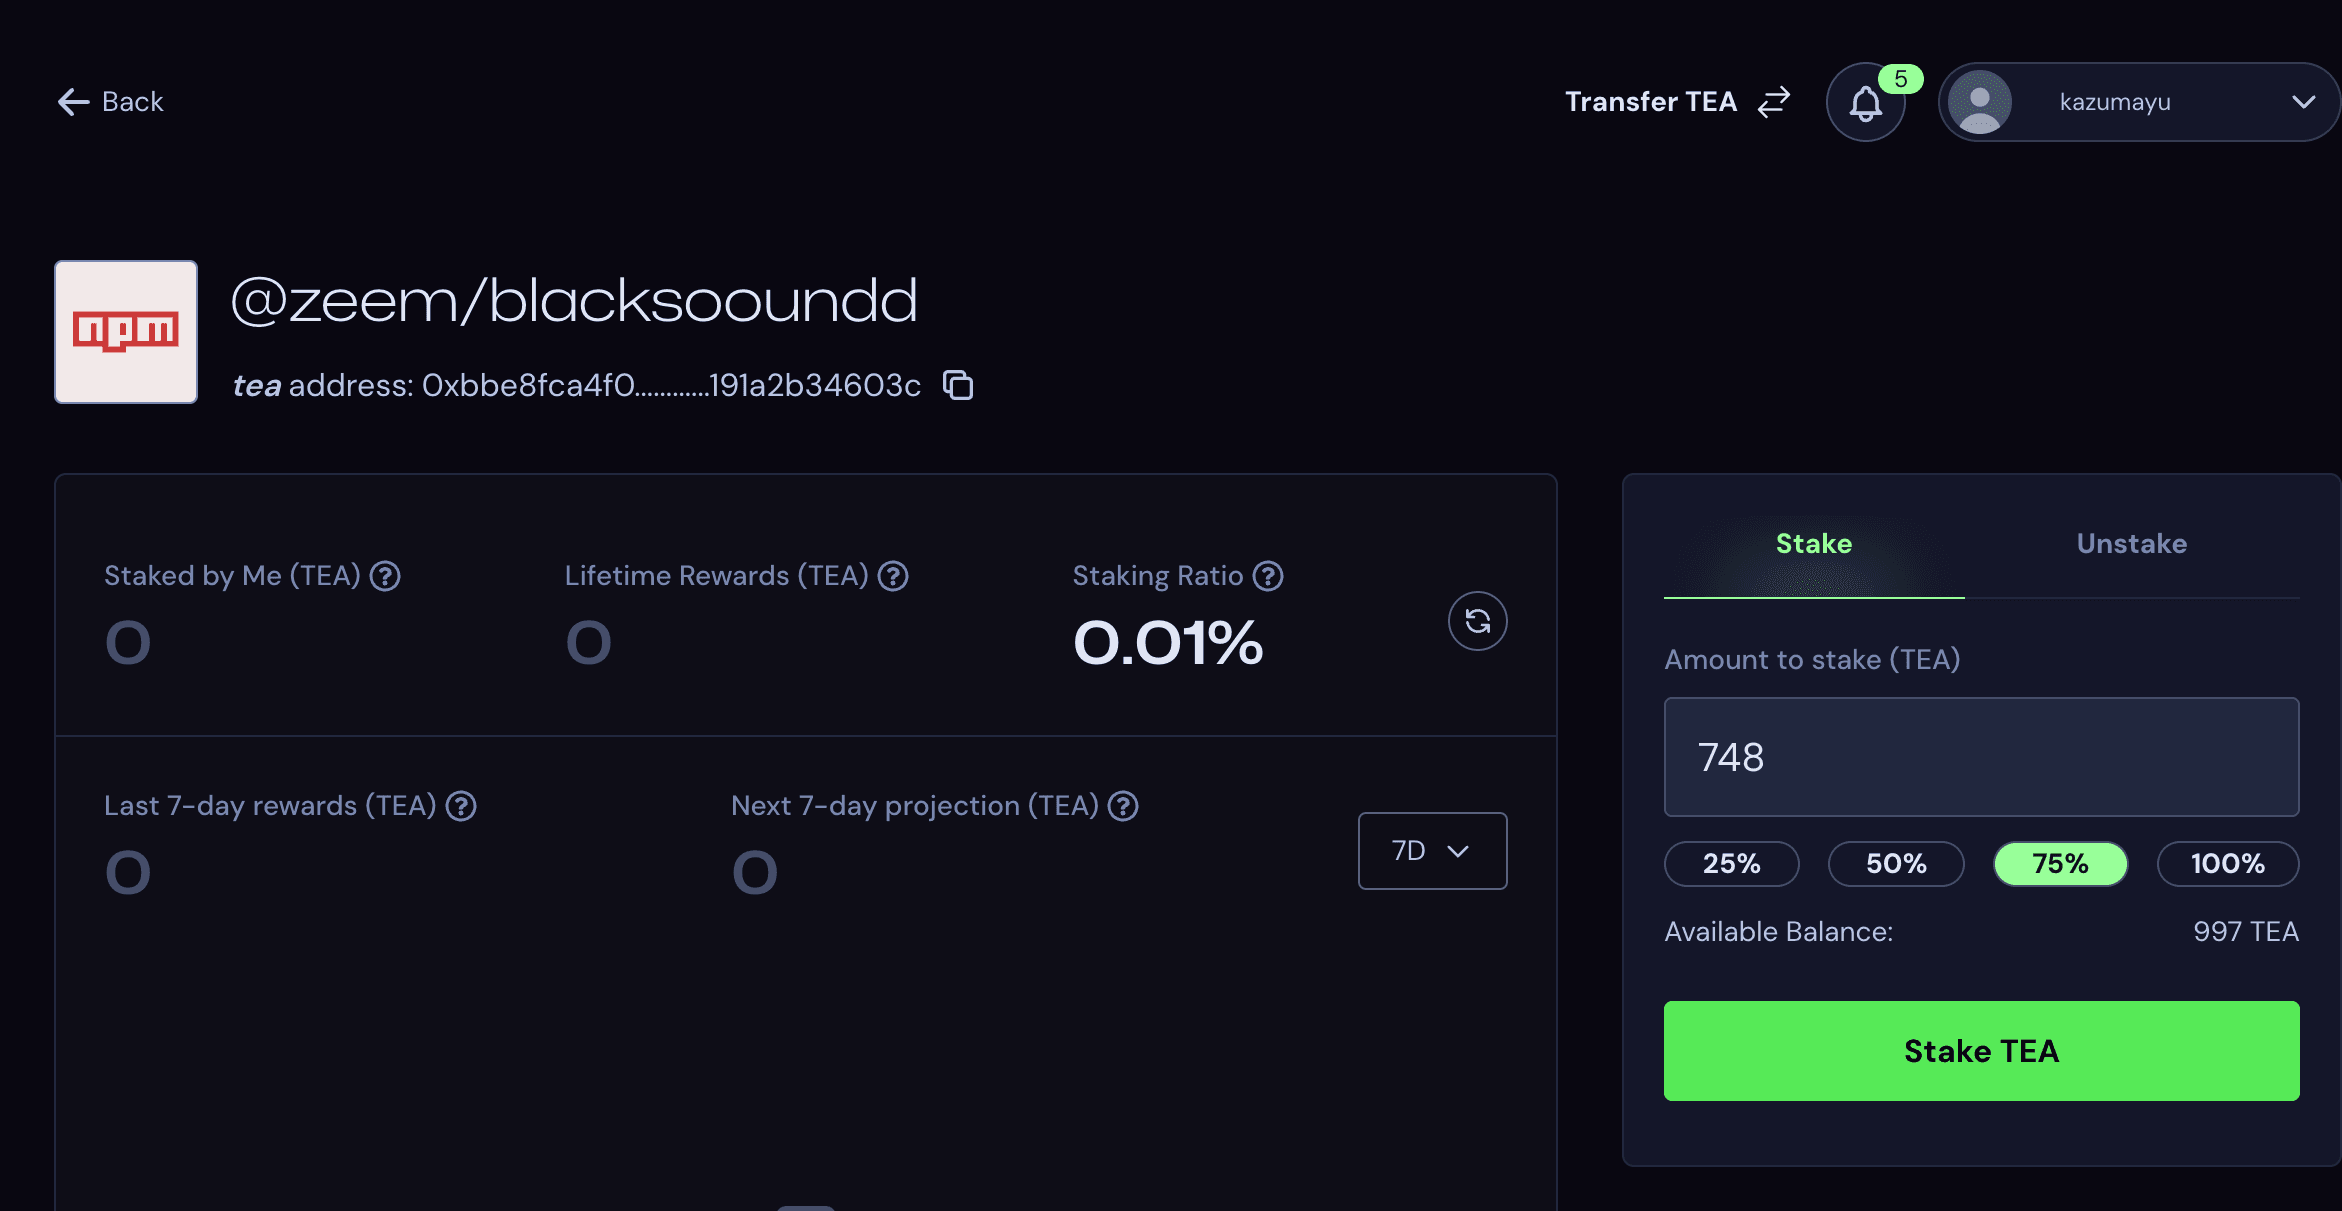Show help for Staking Ratio
Image resolution: width=2342 pixels, height=1211 pixels.
point(1268,576)
